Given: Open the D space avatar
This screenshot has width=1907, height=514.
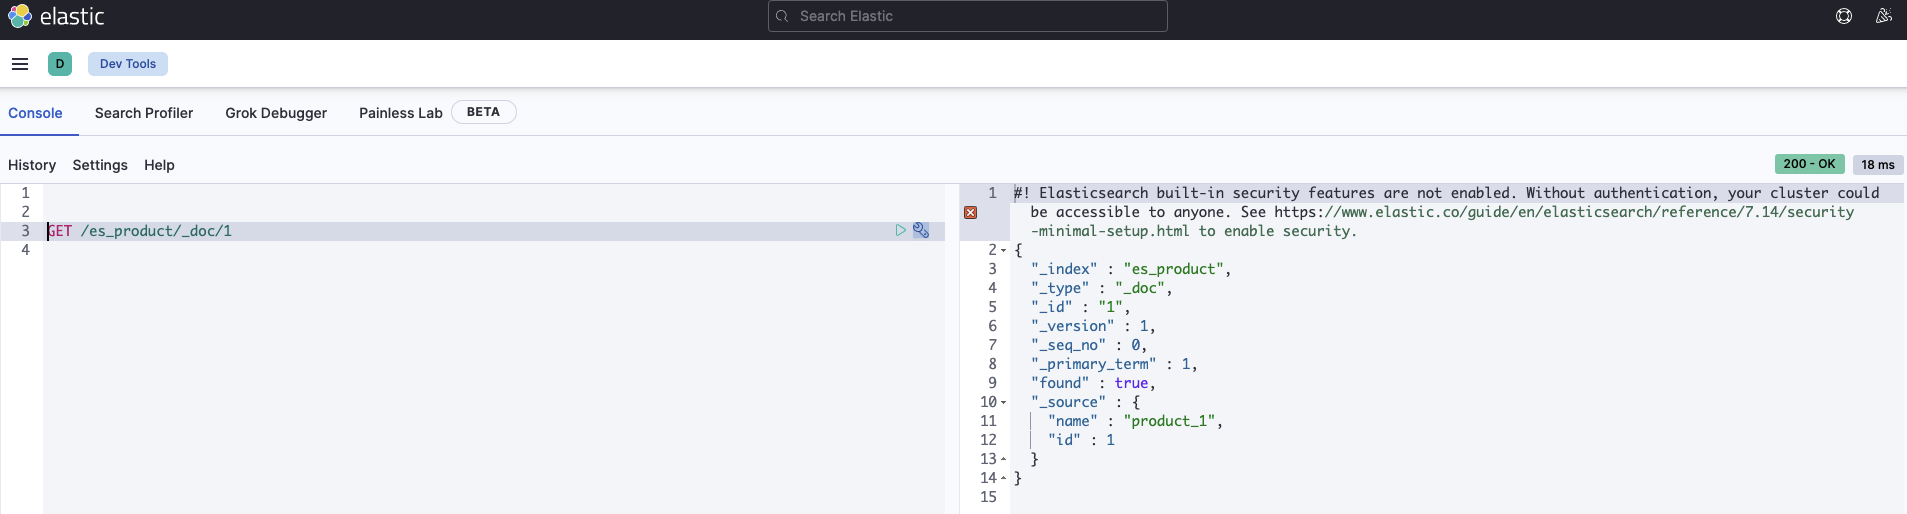Looking at the screenshot, I should pyautogui.click(x=60, y=64).
